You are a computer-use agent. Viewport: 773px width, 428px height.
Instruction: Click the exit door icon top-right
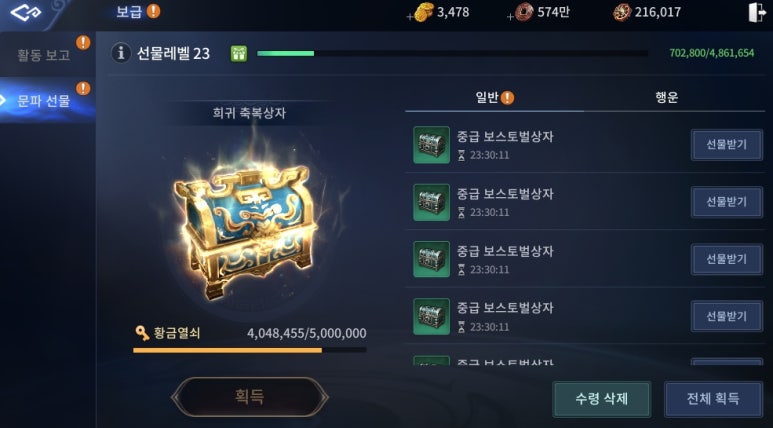[x=756, y=12]
